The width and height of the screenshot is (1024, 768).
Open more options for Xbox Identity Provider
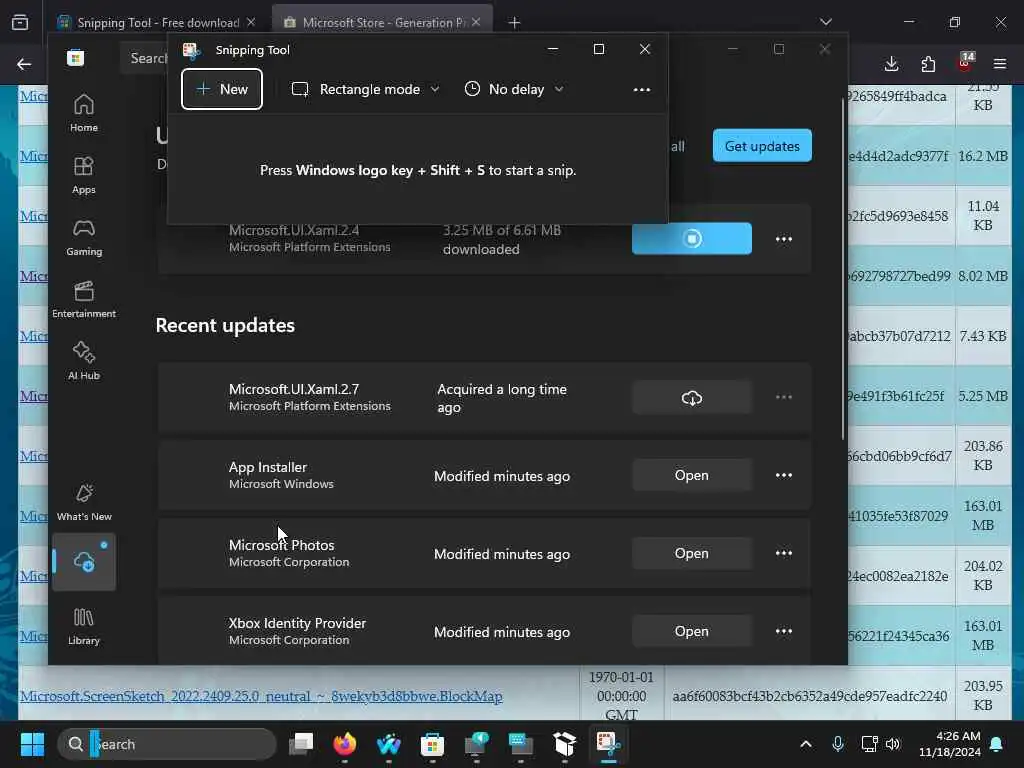(x=784, y=632)
